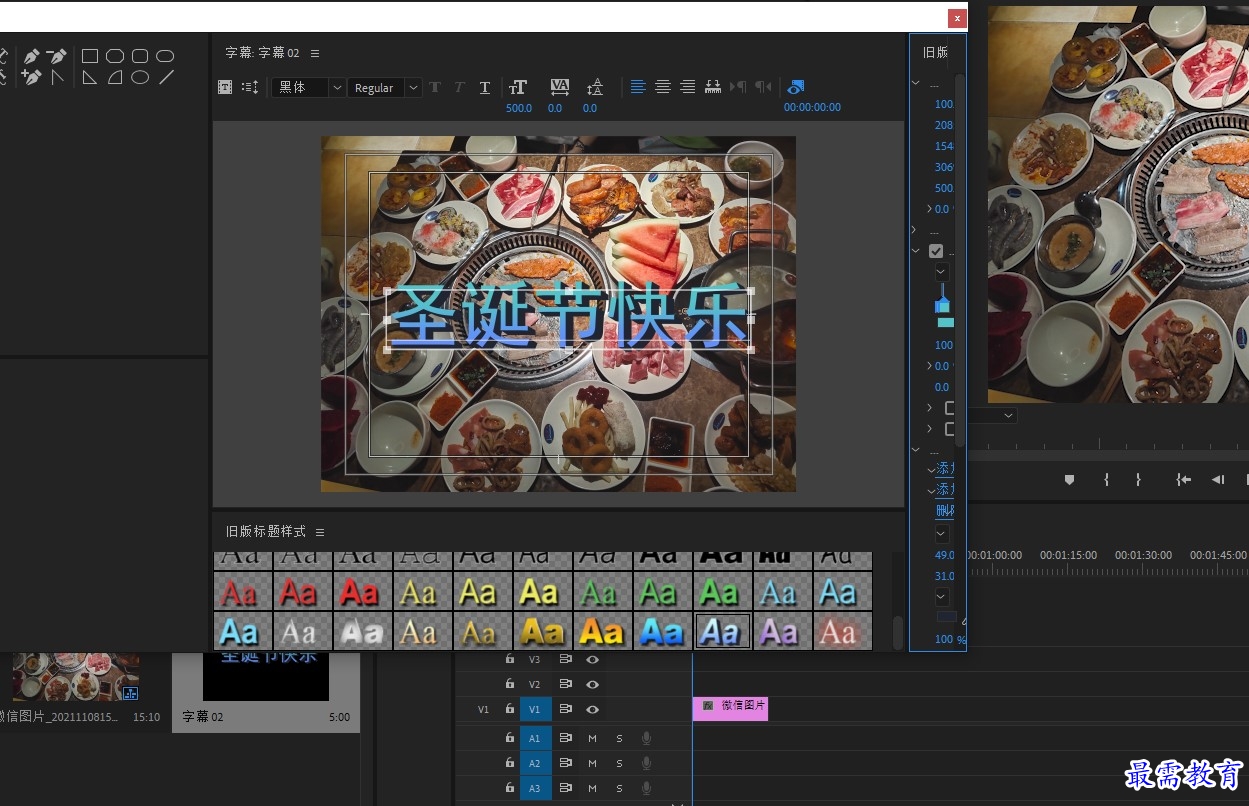1249x806 pixels.
Task: Apply the highlighted blue-white Aa title style
Action: point(721,632)
